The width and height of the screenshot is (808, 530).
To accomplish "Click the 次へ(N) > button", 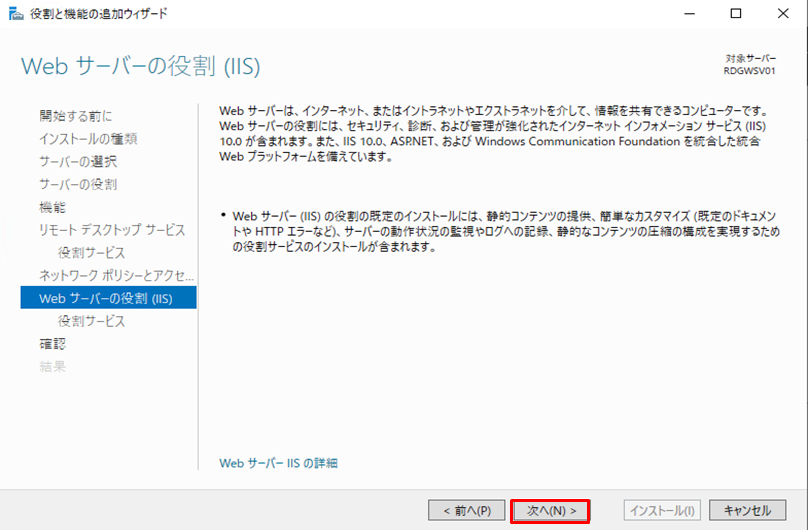I will click(550, 511).
